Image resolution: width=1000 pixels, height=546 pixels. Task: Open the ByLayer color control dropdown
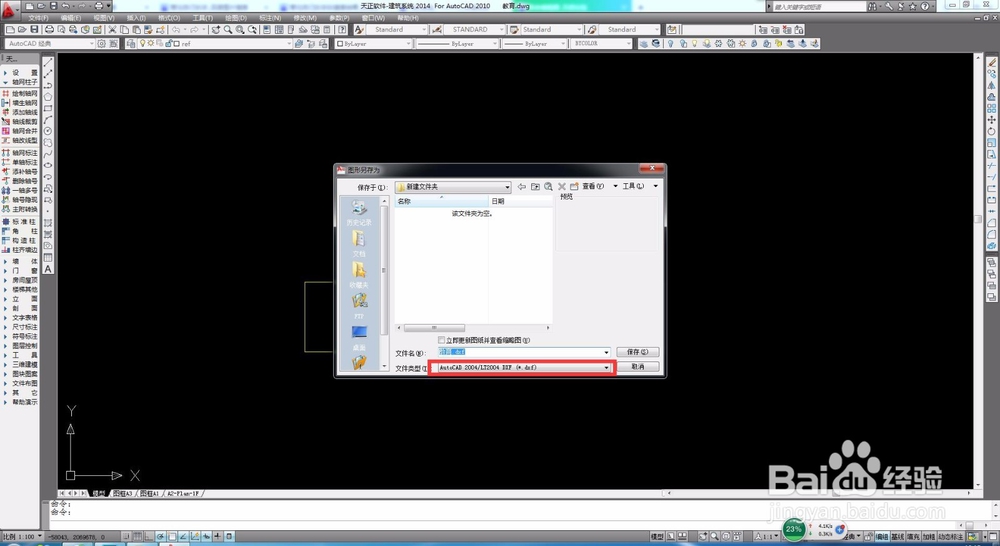[x=374, y=43]
